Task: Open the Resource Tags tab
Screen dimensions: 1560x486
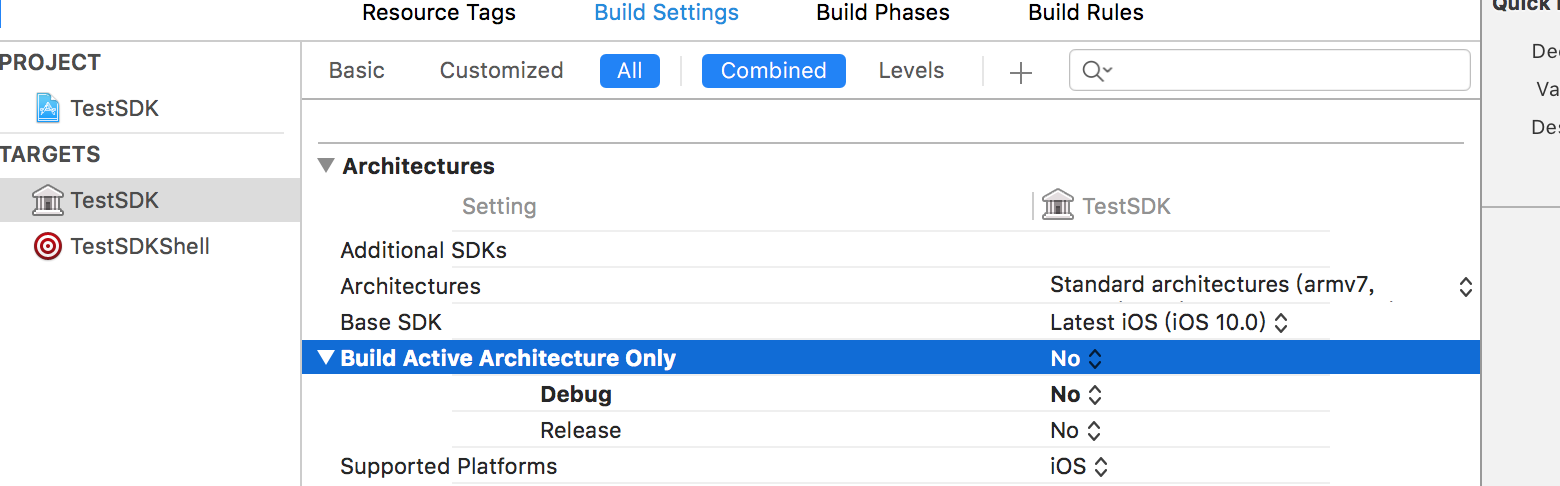Action: tap(439, 13)
